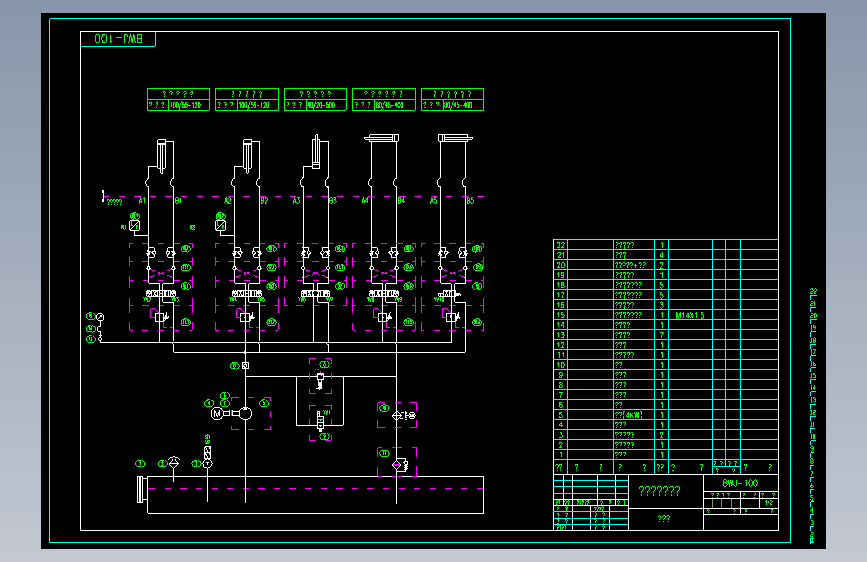Select the tank end cover flange symbol
The width and height of the screenshot is (867, 562).
pyautogui.click(x=141, y=490)
